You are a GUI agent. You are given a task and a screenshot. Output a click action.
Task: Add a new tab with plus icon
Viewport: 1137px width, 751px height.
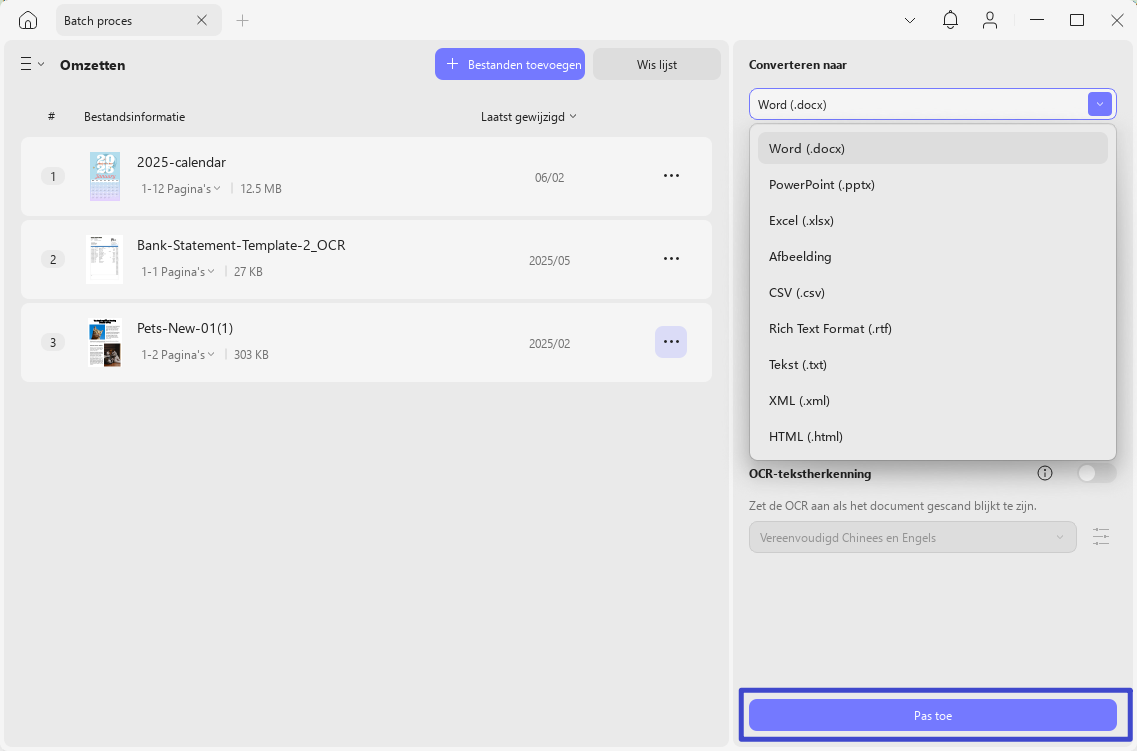(x=242, y=20)
